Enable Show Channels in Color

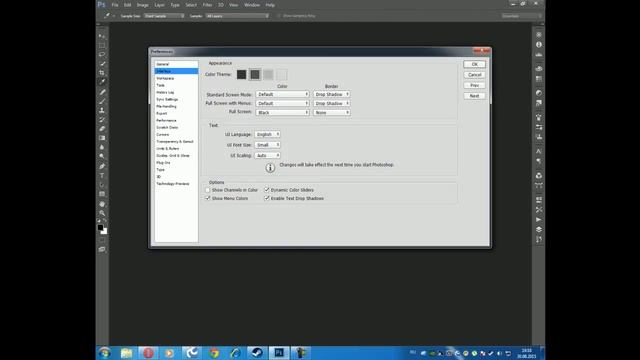tap(208, 190)
